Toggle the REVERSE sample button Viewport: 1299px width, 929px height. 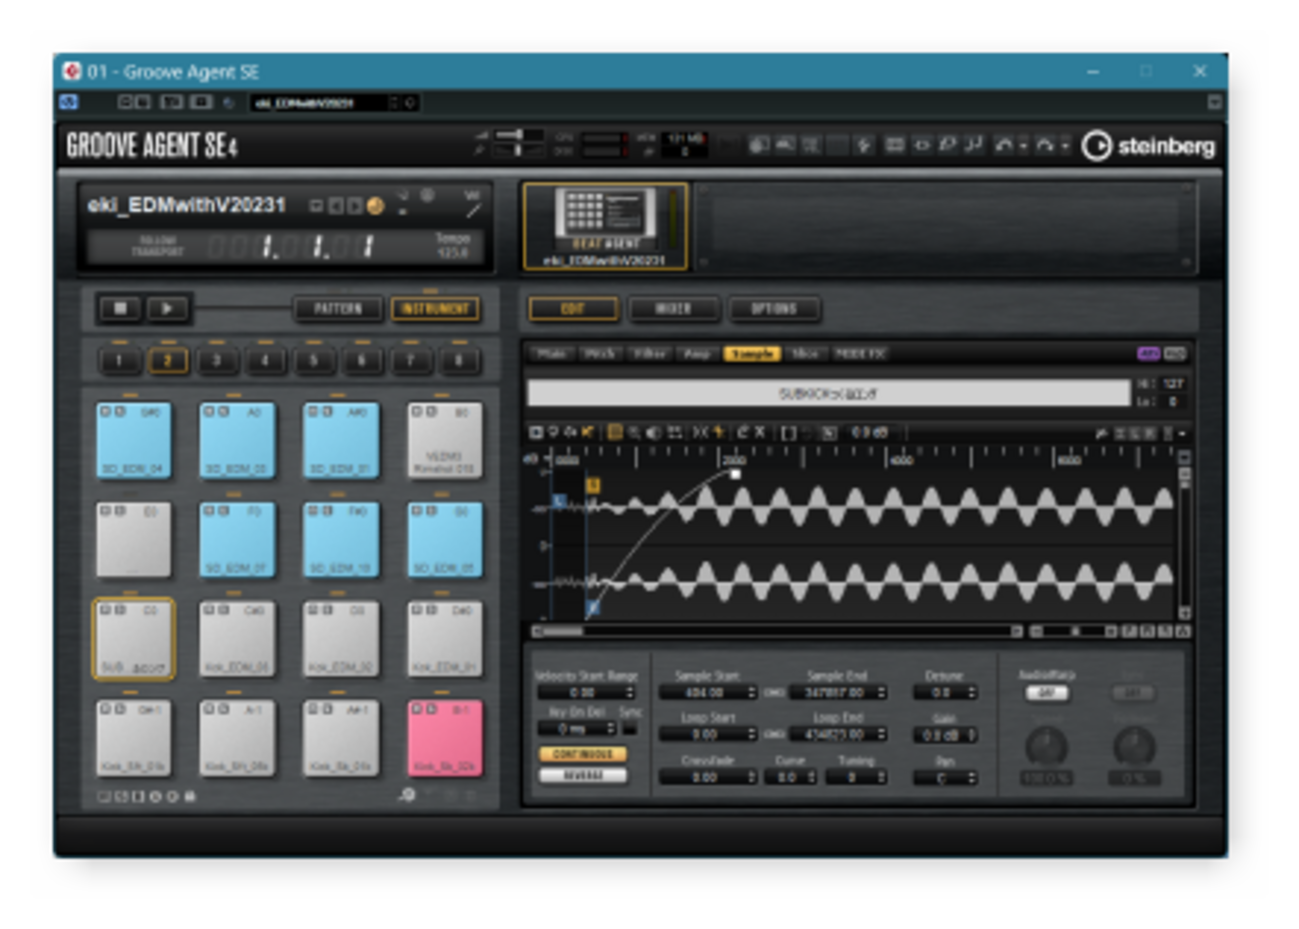(x=583, y=775)
